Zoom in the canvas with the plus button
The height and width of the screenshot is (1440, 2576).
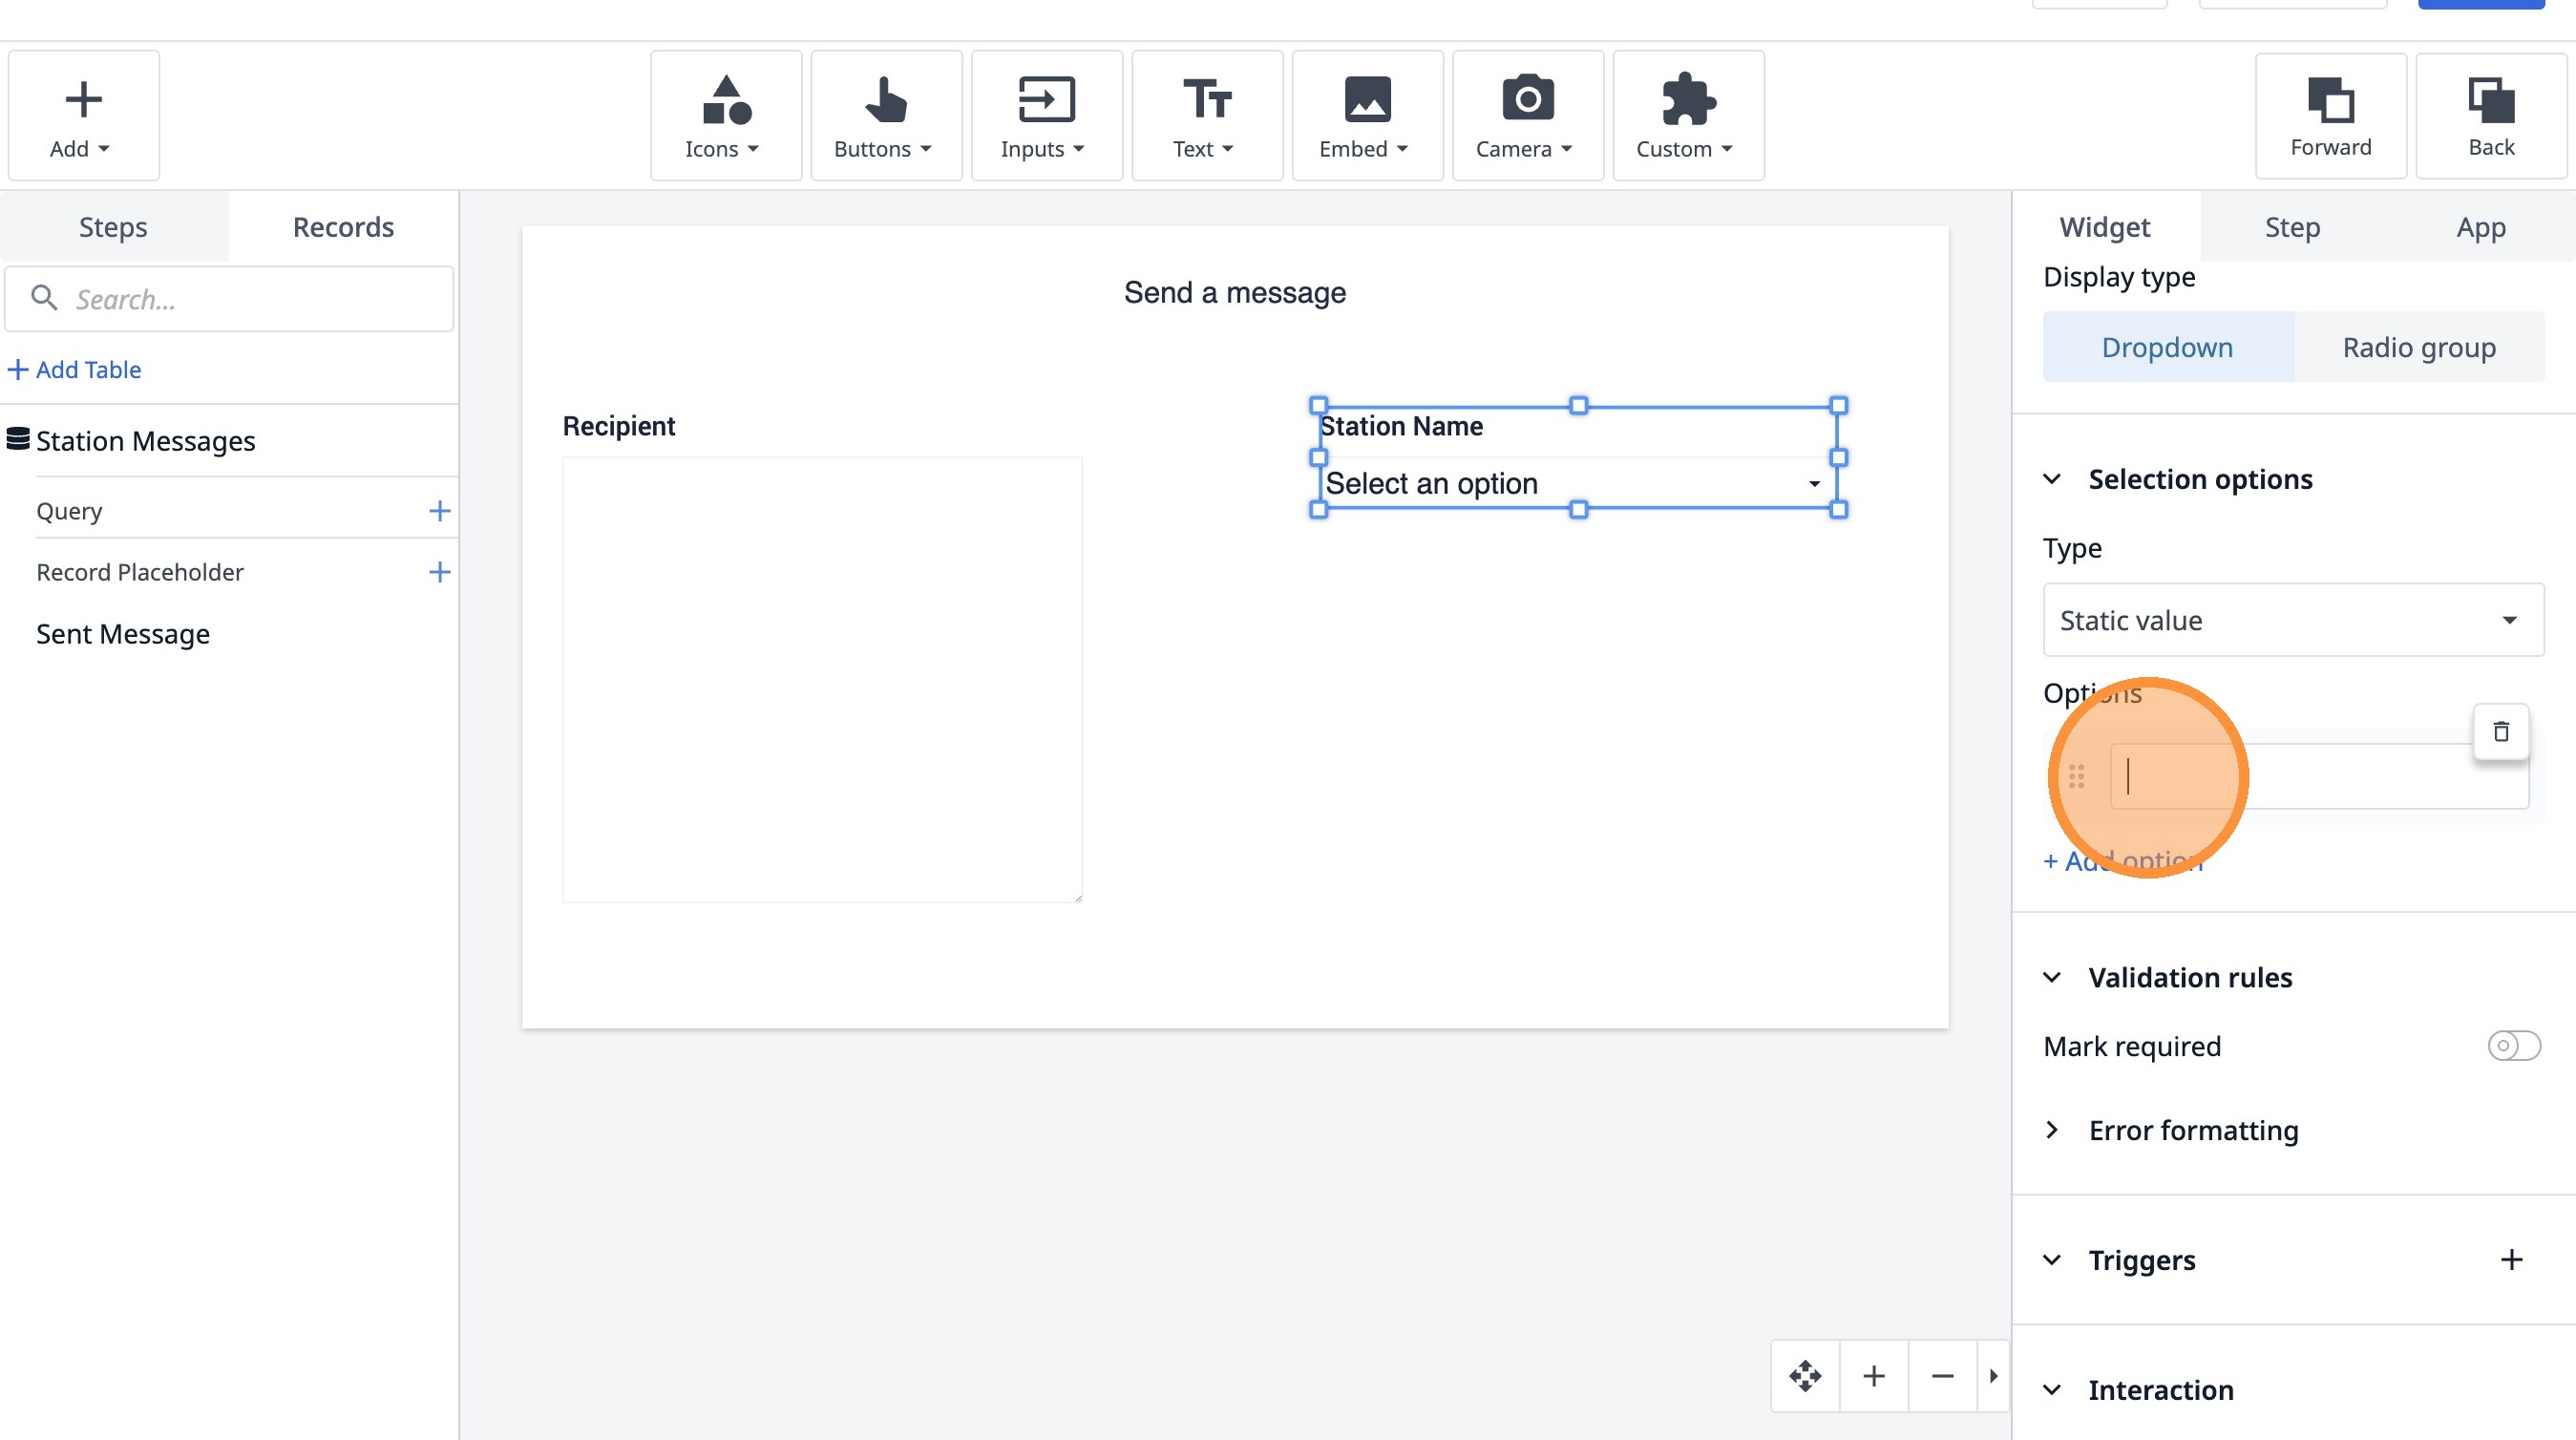point(1874,1376)
